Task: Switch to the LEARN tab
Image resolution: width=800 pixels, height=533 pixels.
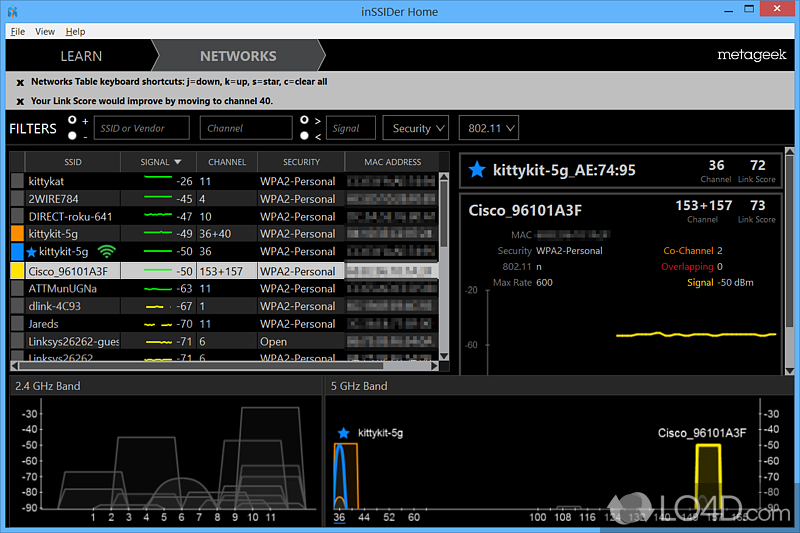Action: click(81, 56)
